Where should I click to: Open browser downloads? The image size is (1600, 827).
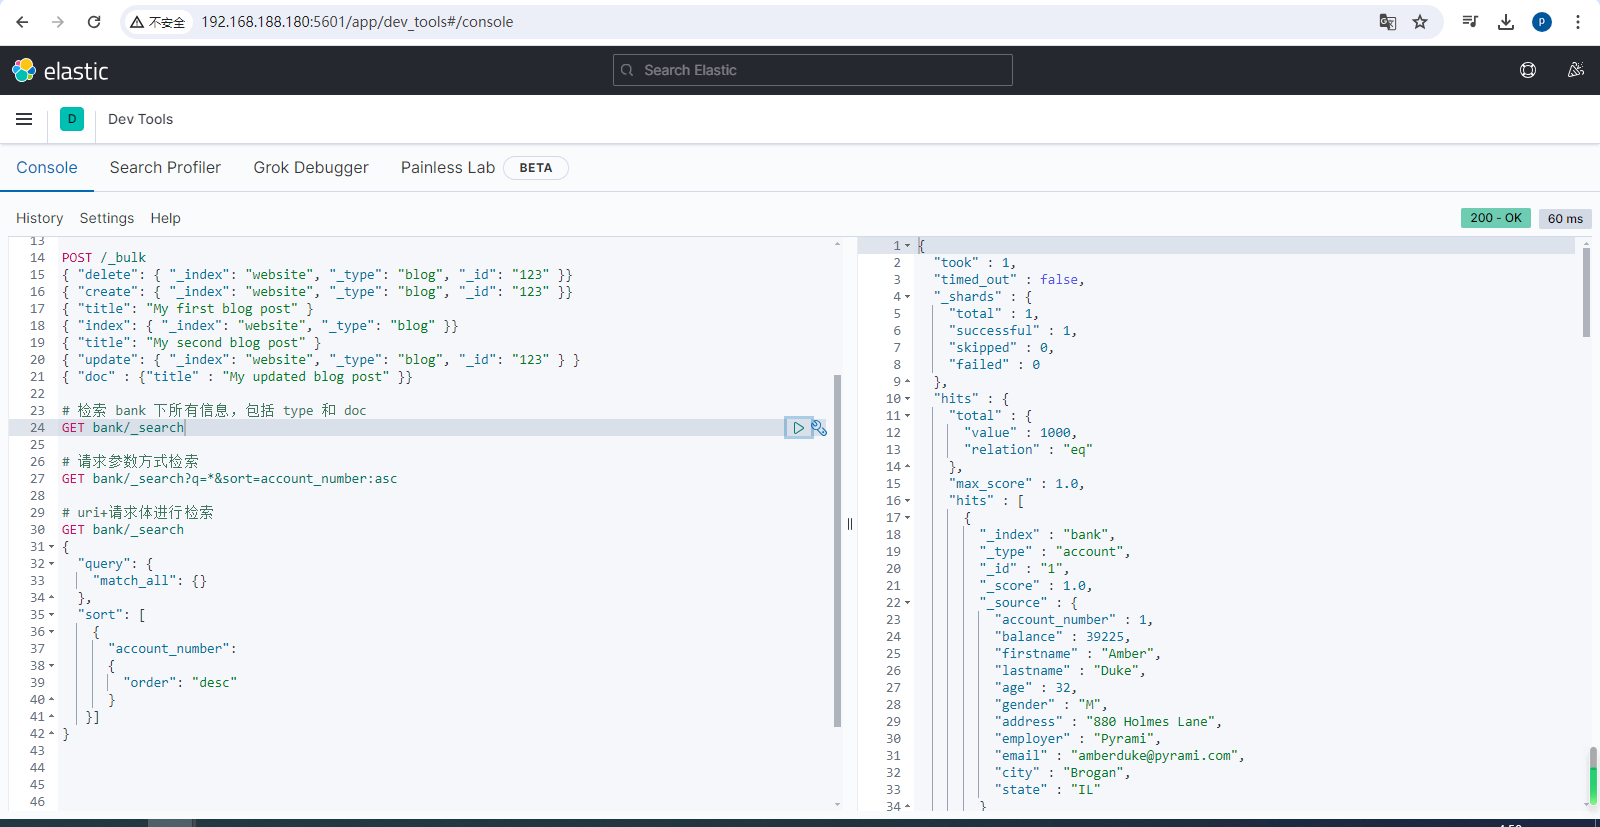[1506, 22]
